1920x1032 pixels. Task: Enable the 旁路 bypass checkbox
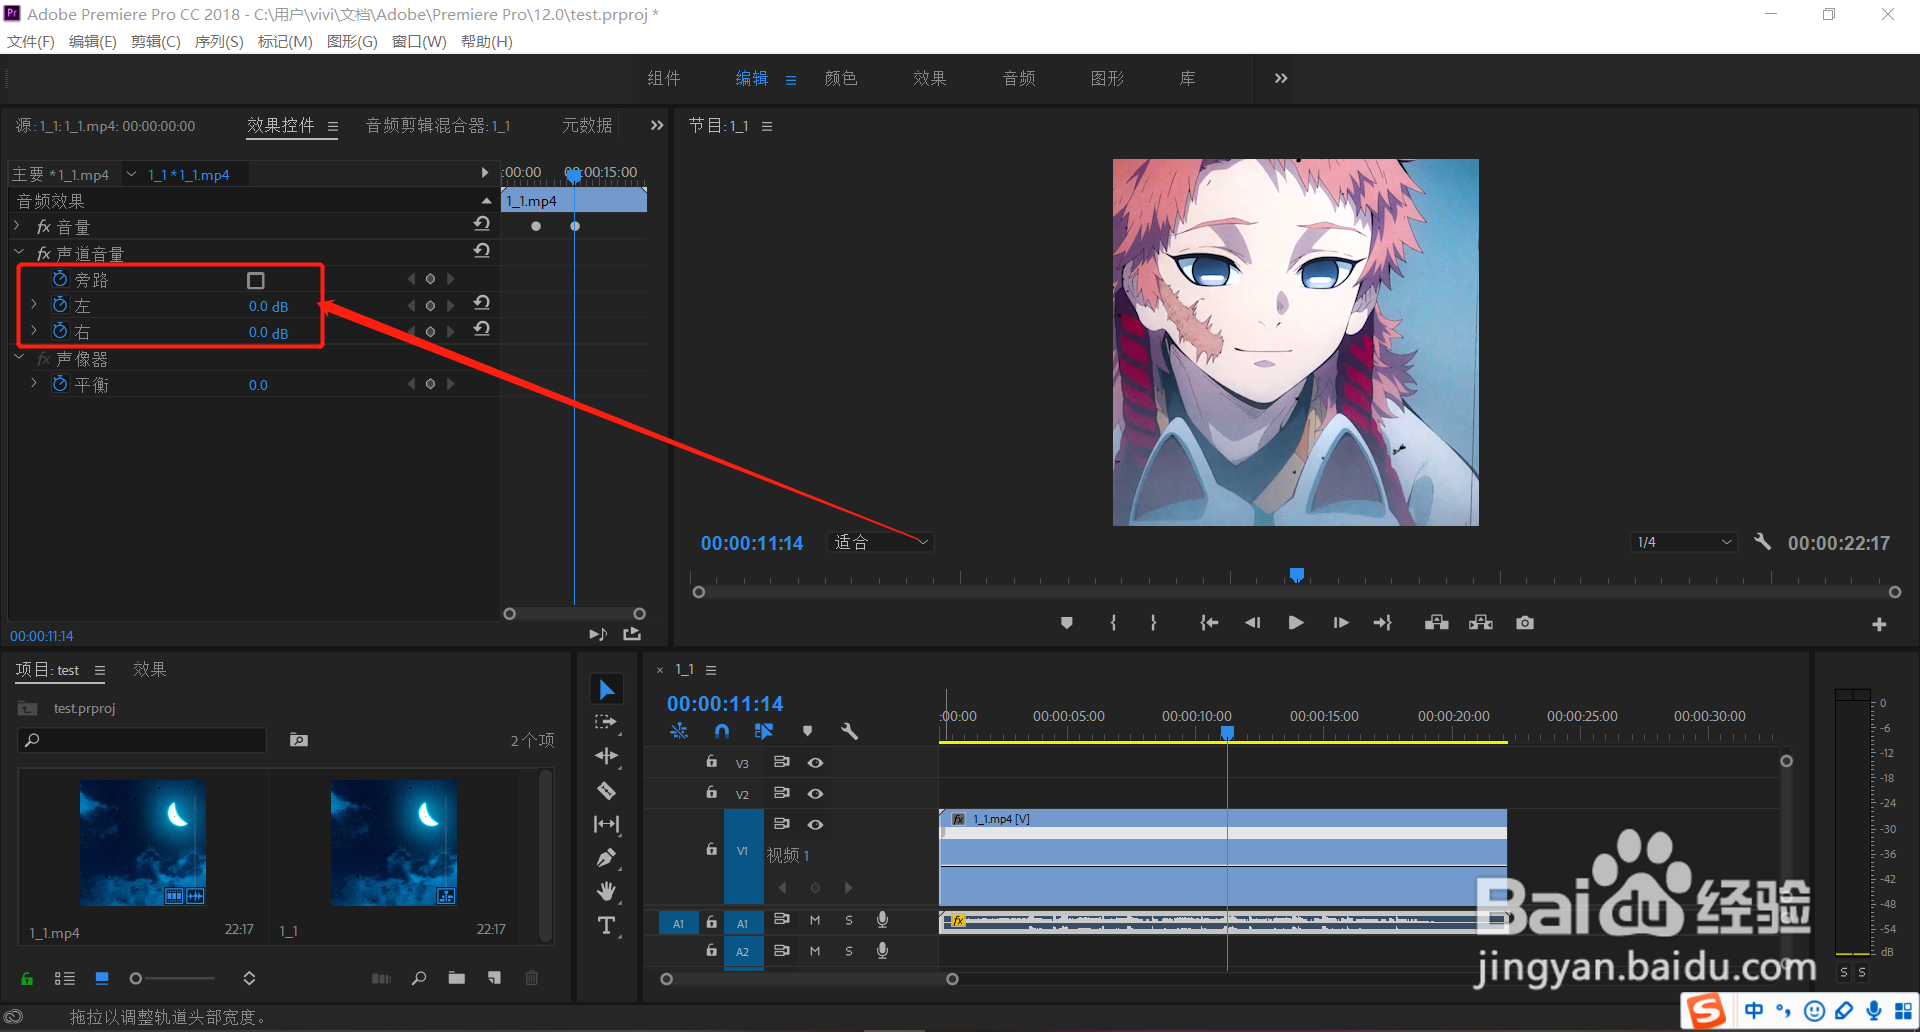[x=256, y=281]
